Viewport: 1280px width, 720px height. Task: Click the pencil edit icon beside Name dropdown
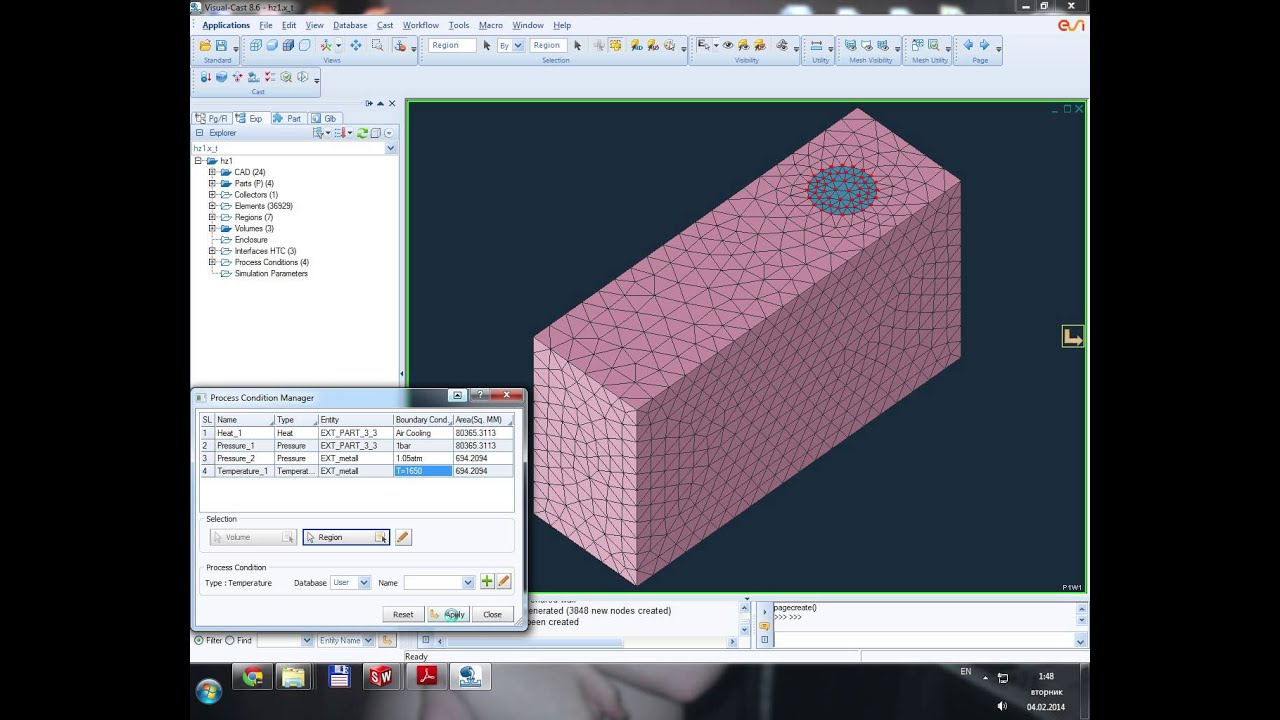coord(503,581)
